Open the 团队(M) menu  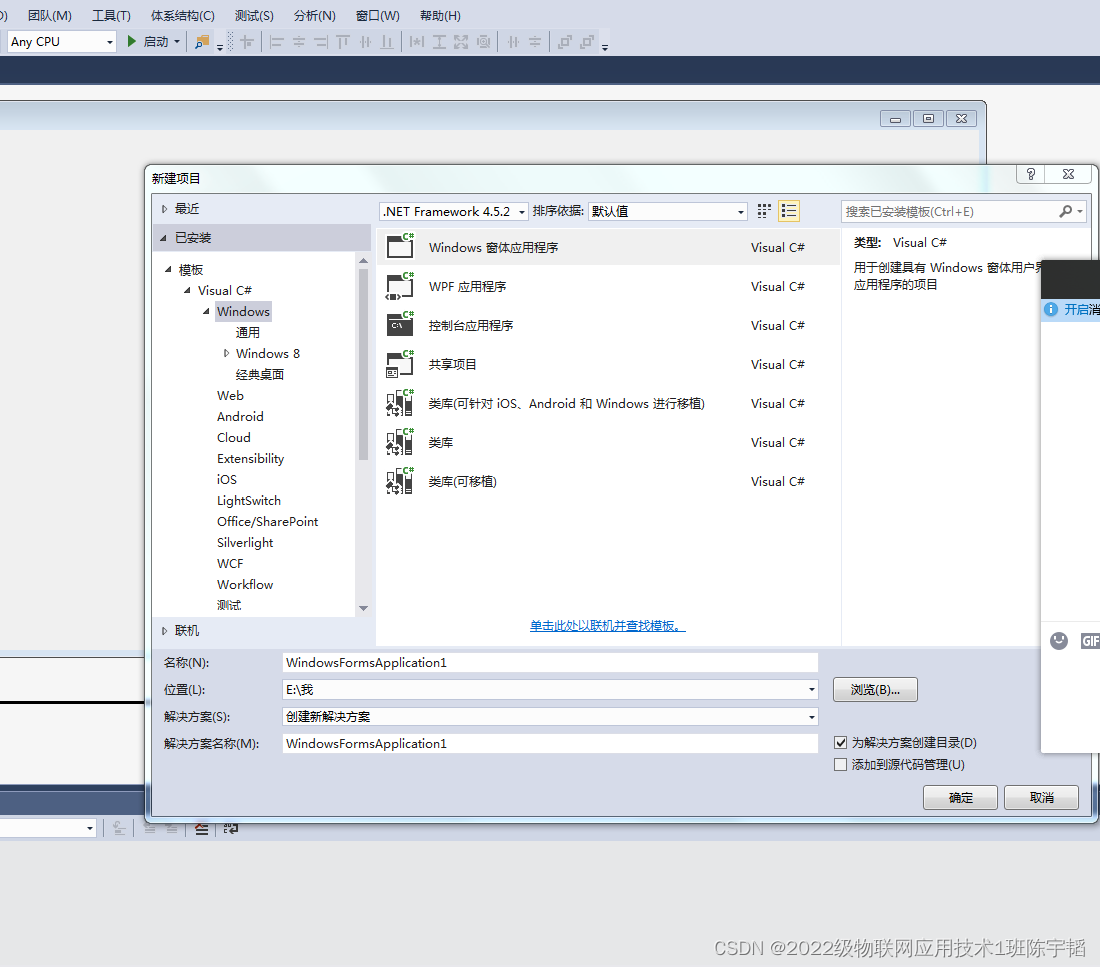coord(49,15)
